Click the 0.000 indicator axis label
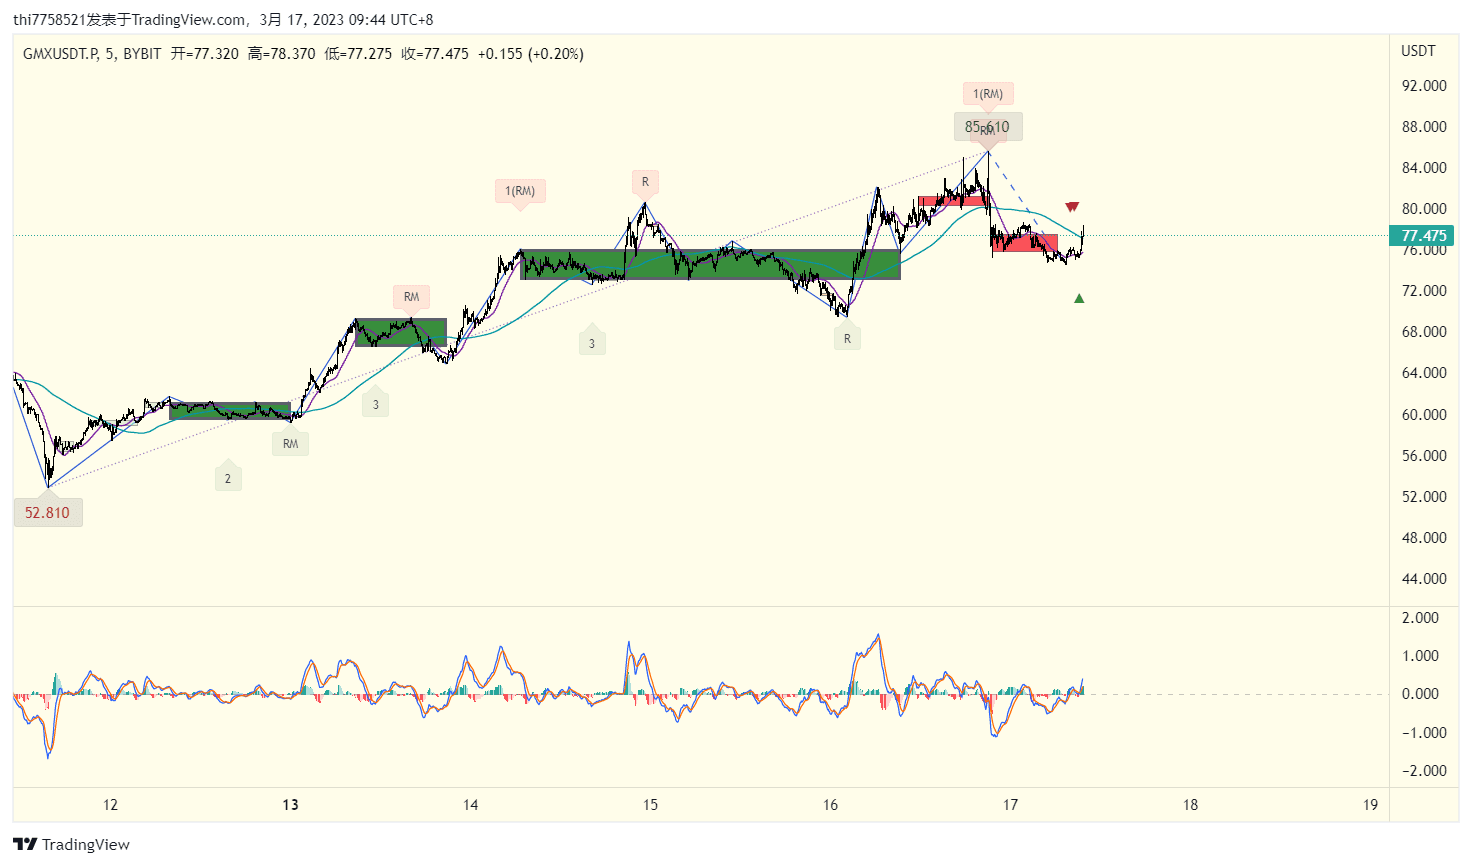 [x=1420, y=694]
